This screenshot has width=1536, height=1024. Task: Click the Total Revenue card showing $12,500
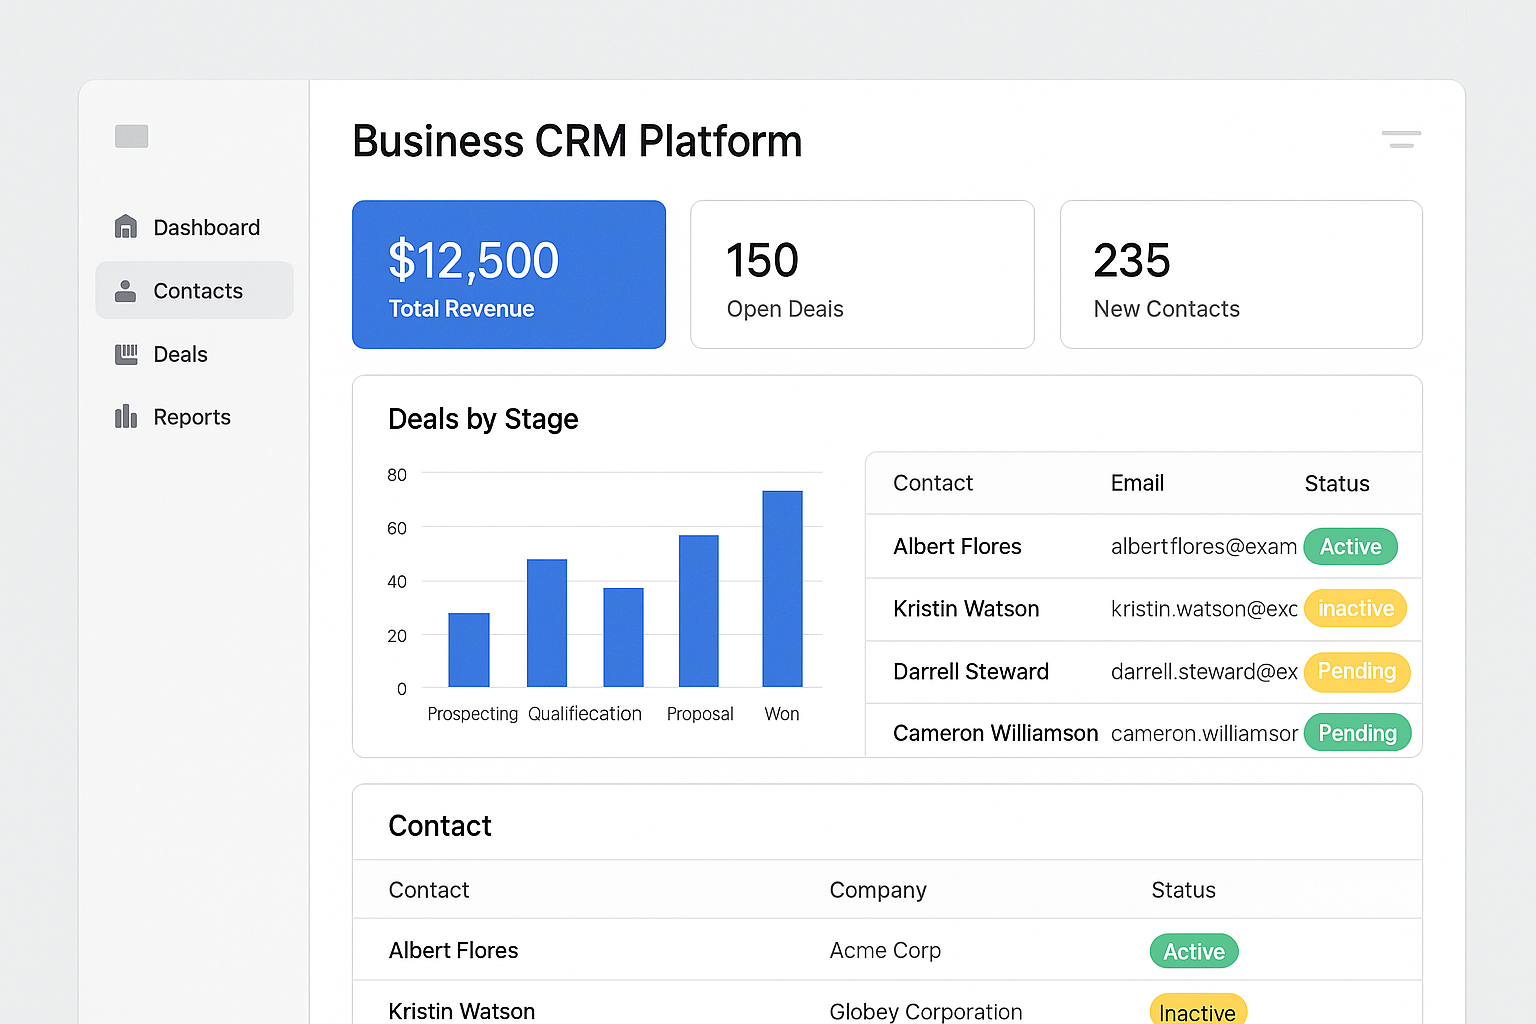pyautogui.click(x=508, y=274)
